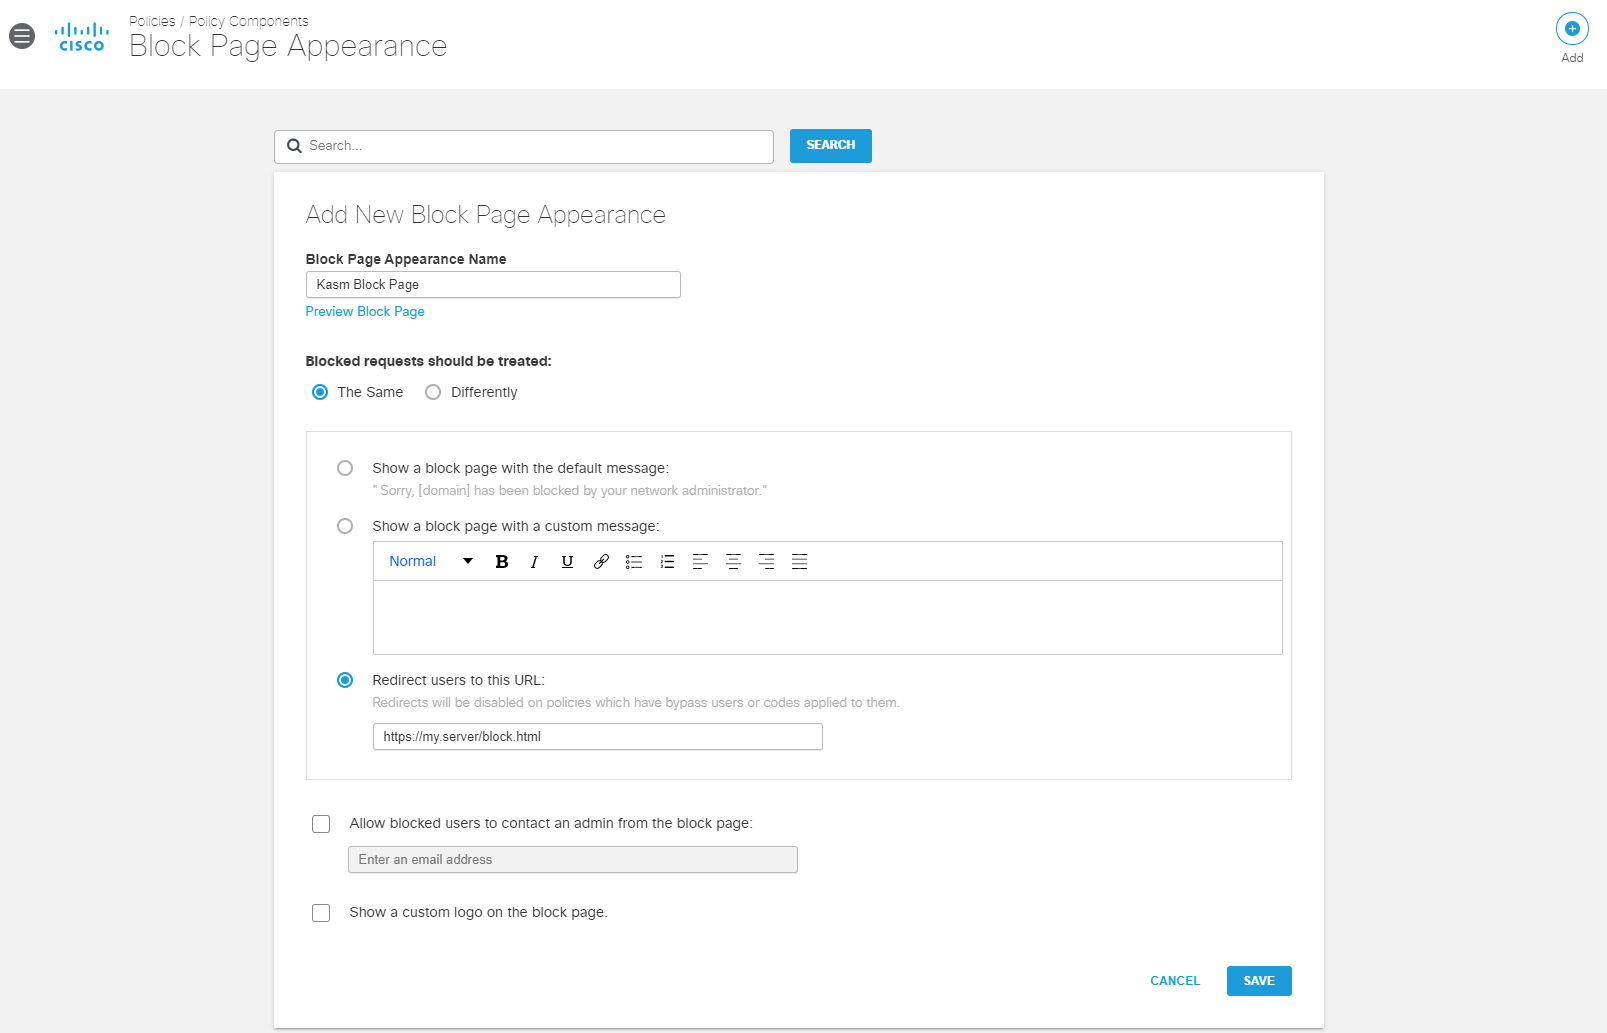
Task: Click the Add button to create new appearance
Action: (x=1571, y=29)
